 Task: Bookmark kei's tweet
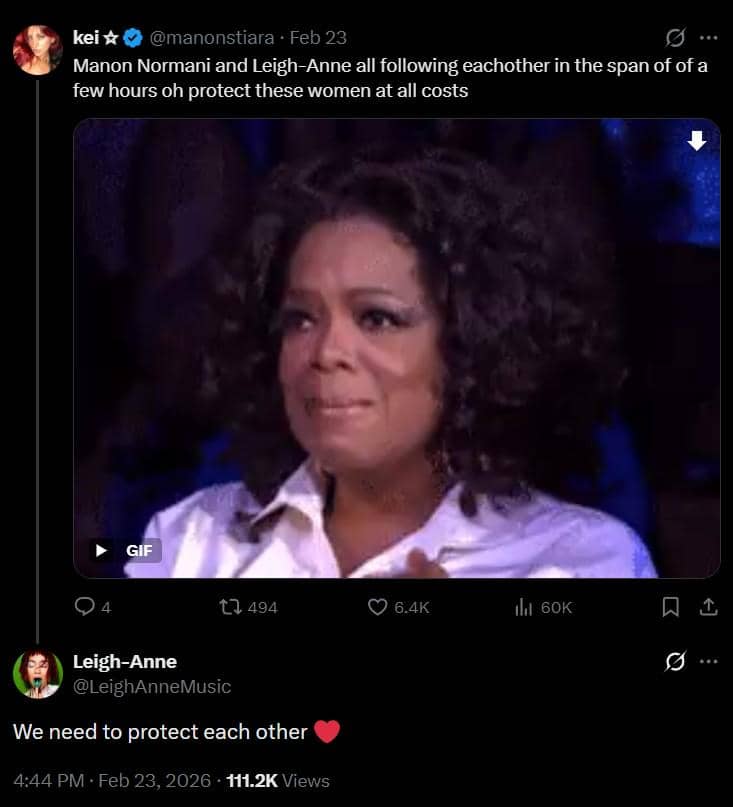tap(671, 607)
